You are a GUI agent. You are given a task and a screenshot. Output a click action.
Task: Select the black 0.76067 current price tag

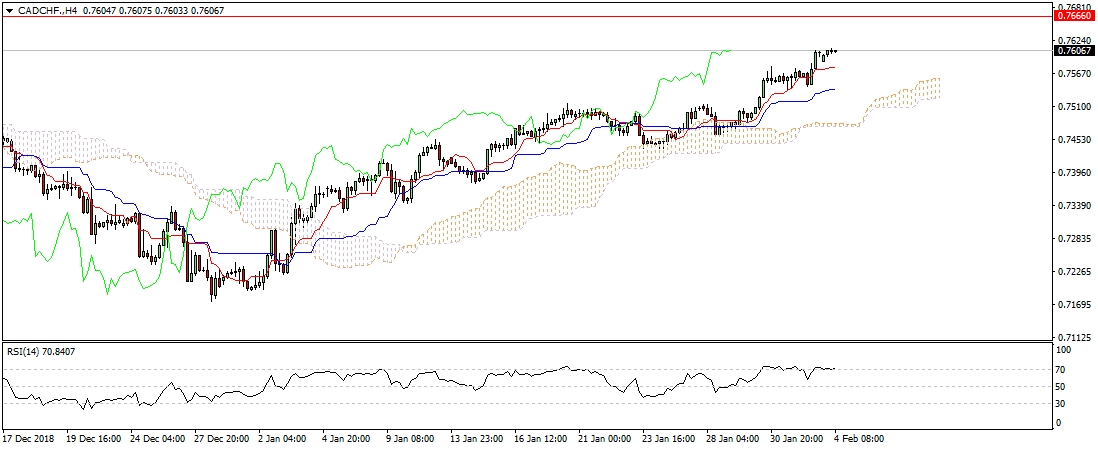pyautogui.click(x=1075, y=50)
